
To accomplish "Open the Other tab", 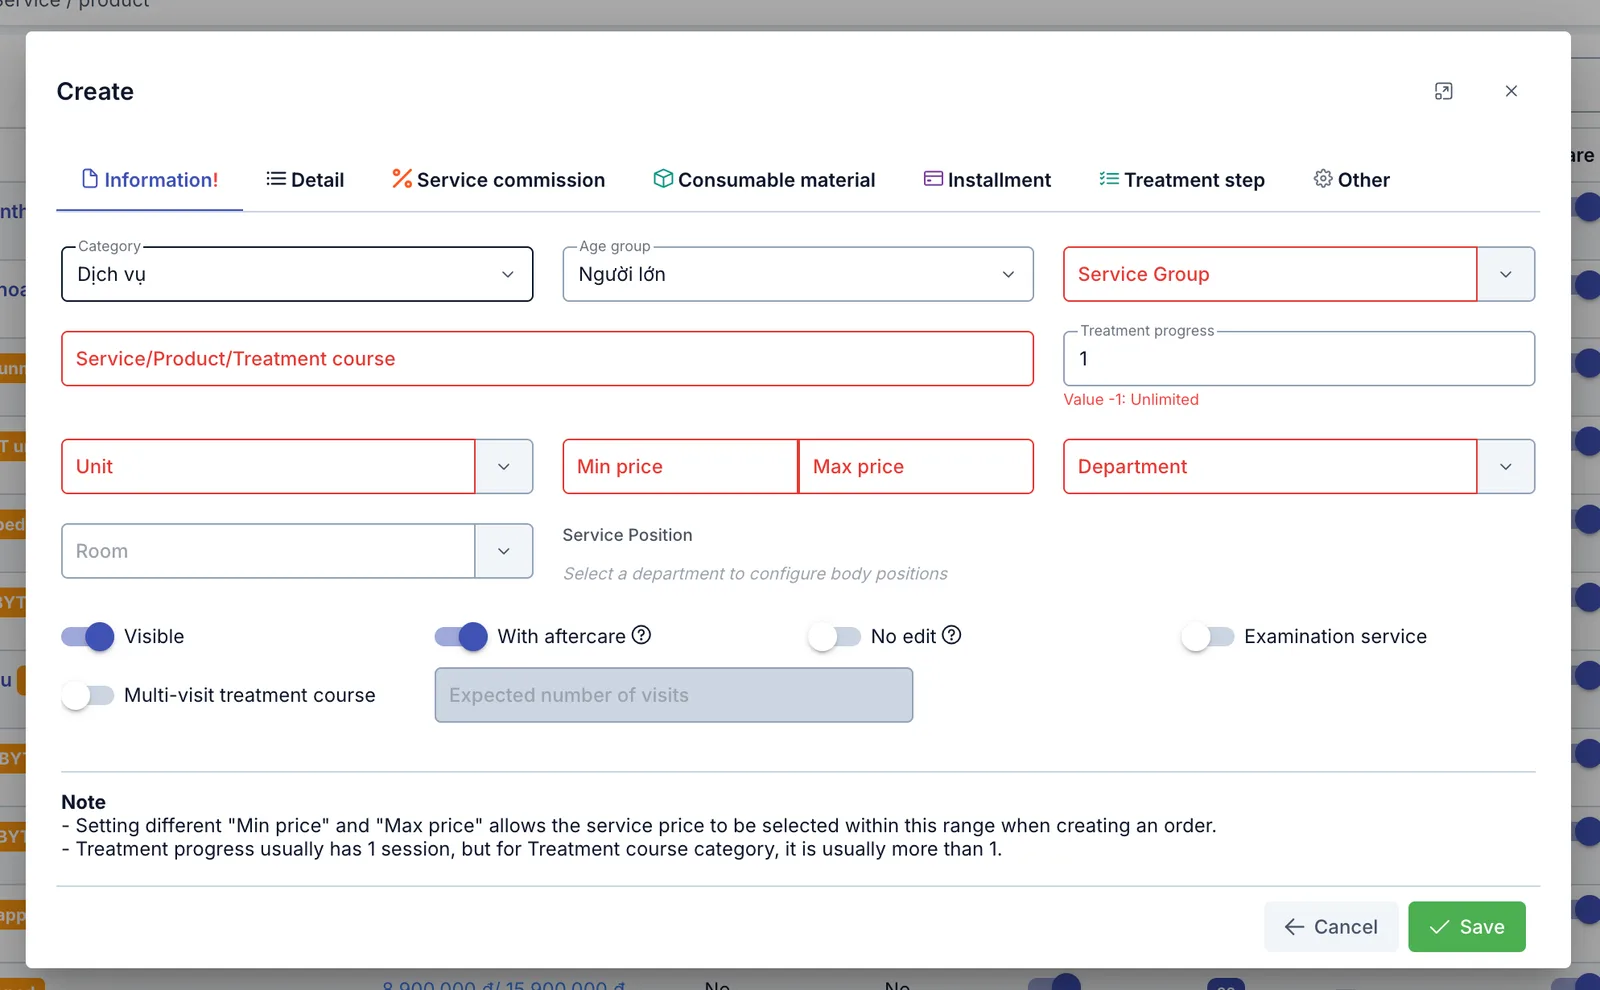I will pyautogui.click(x=1351, y=180).
